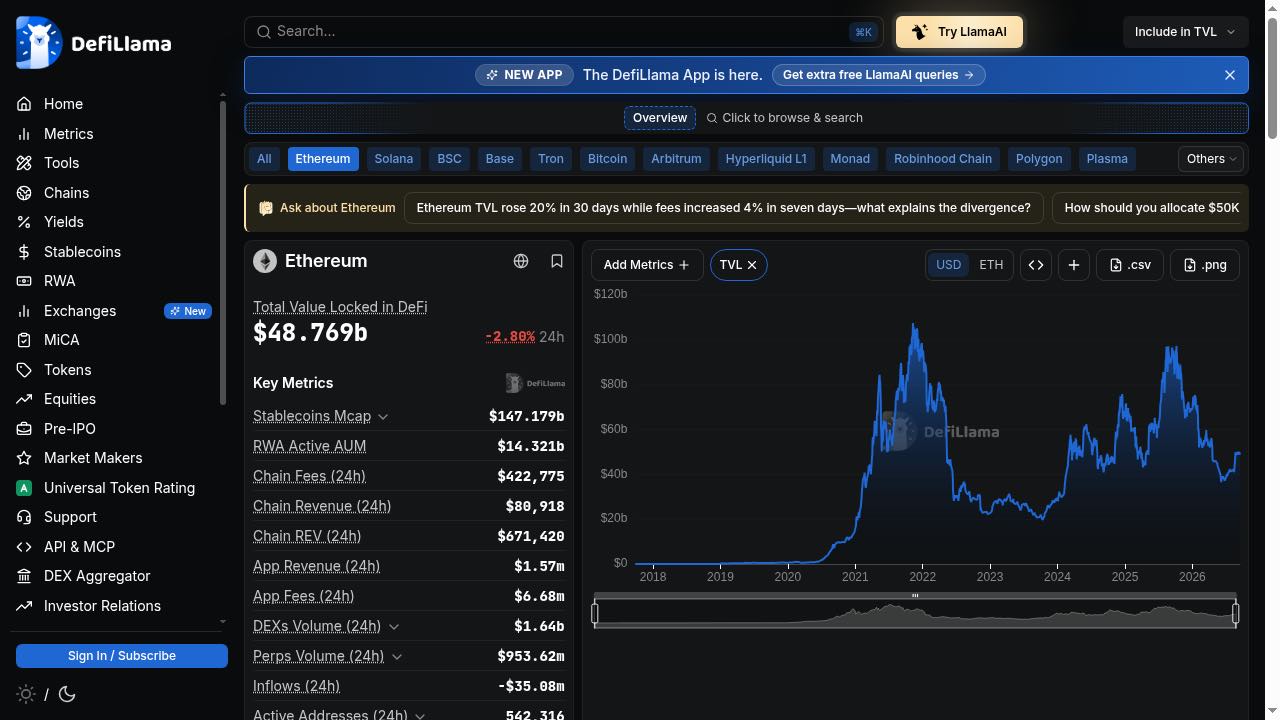
Task: Remove the TVL metric chip
Action: 752,265
